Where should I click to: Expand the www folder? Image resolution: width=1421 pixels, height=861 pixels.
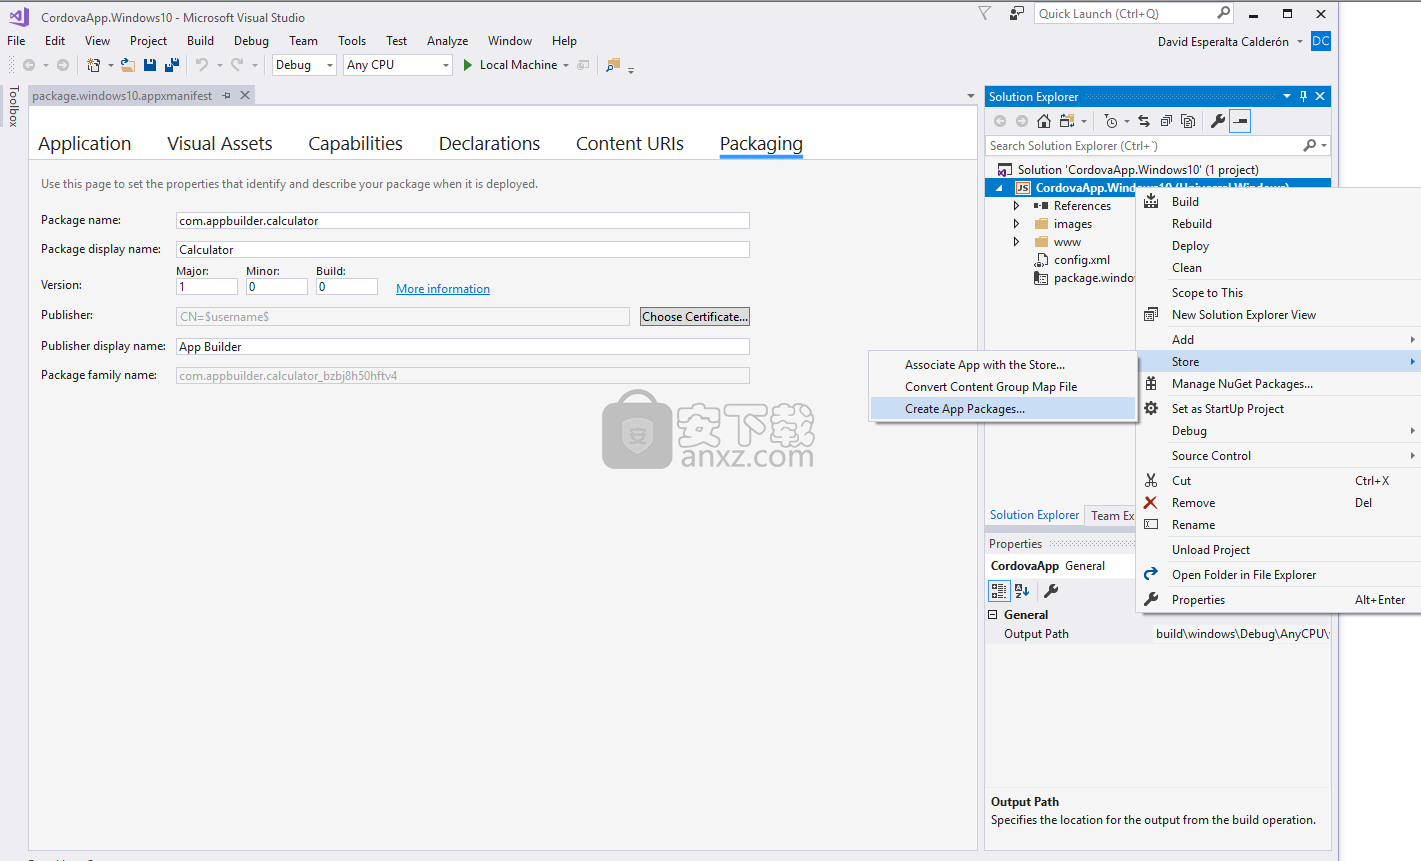(x=1016, y=242)
